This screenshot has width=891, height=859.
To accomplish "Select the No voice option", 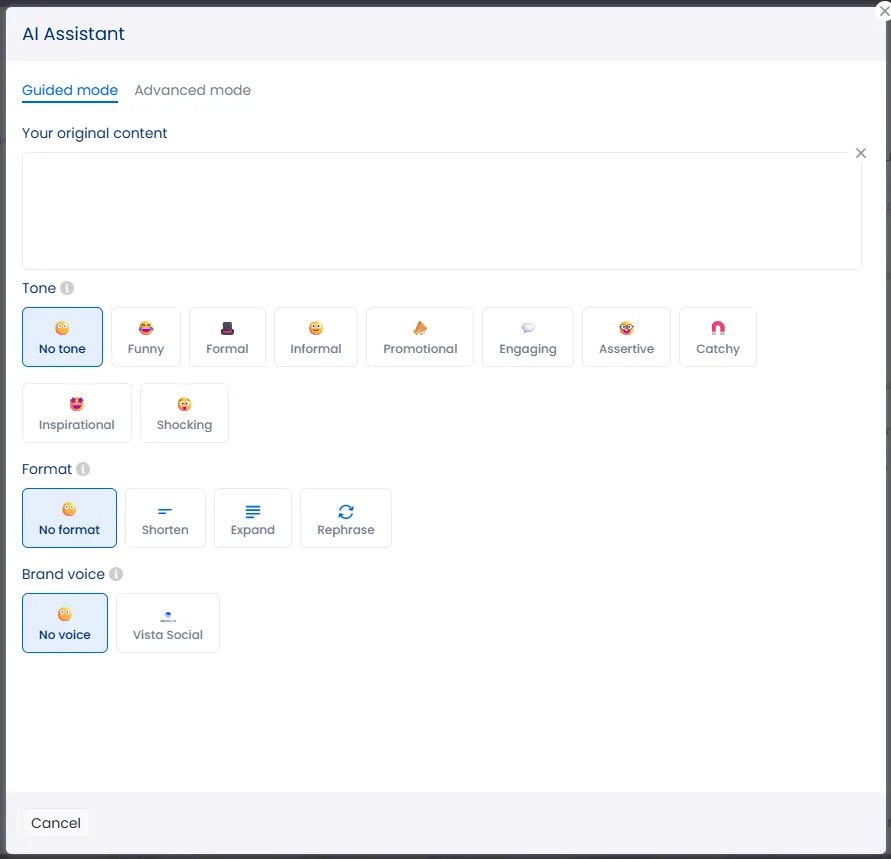I will [x=65, y=623].
